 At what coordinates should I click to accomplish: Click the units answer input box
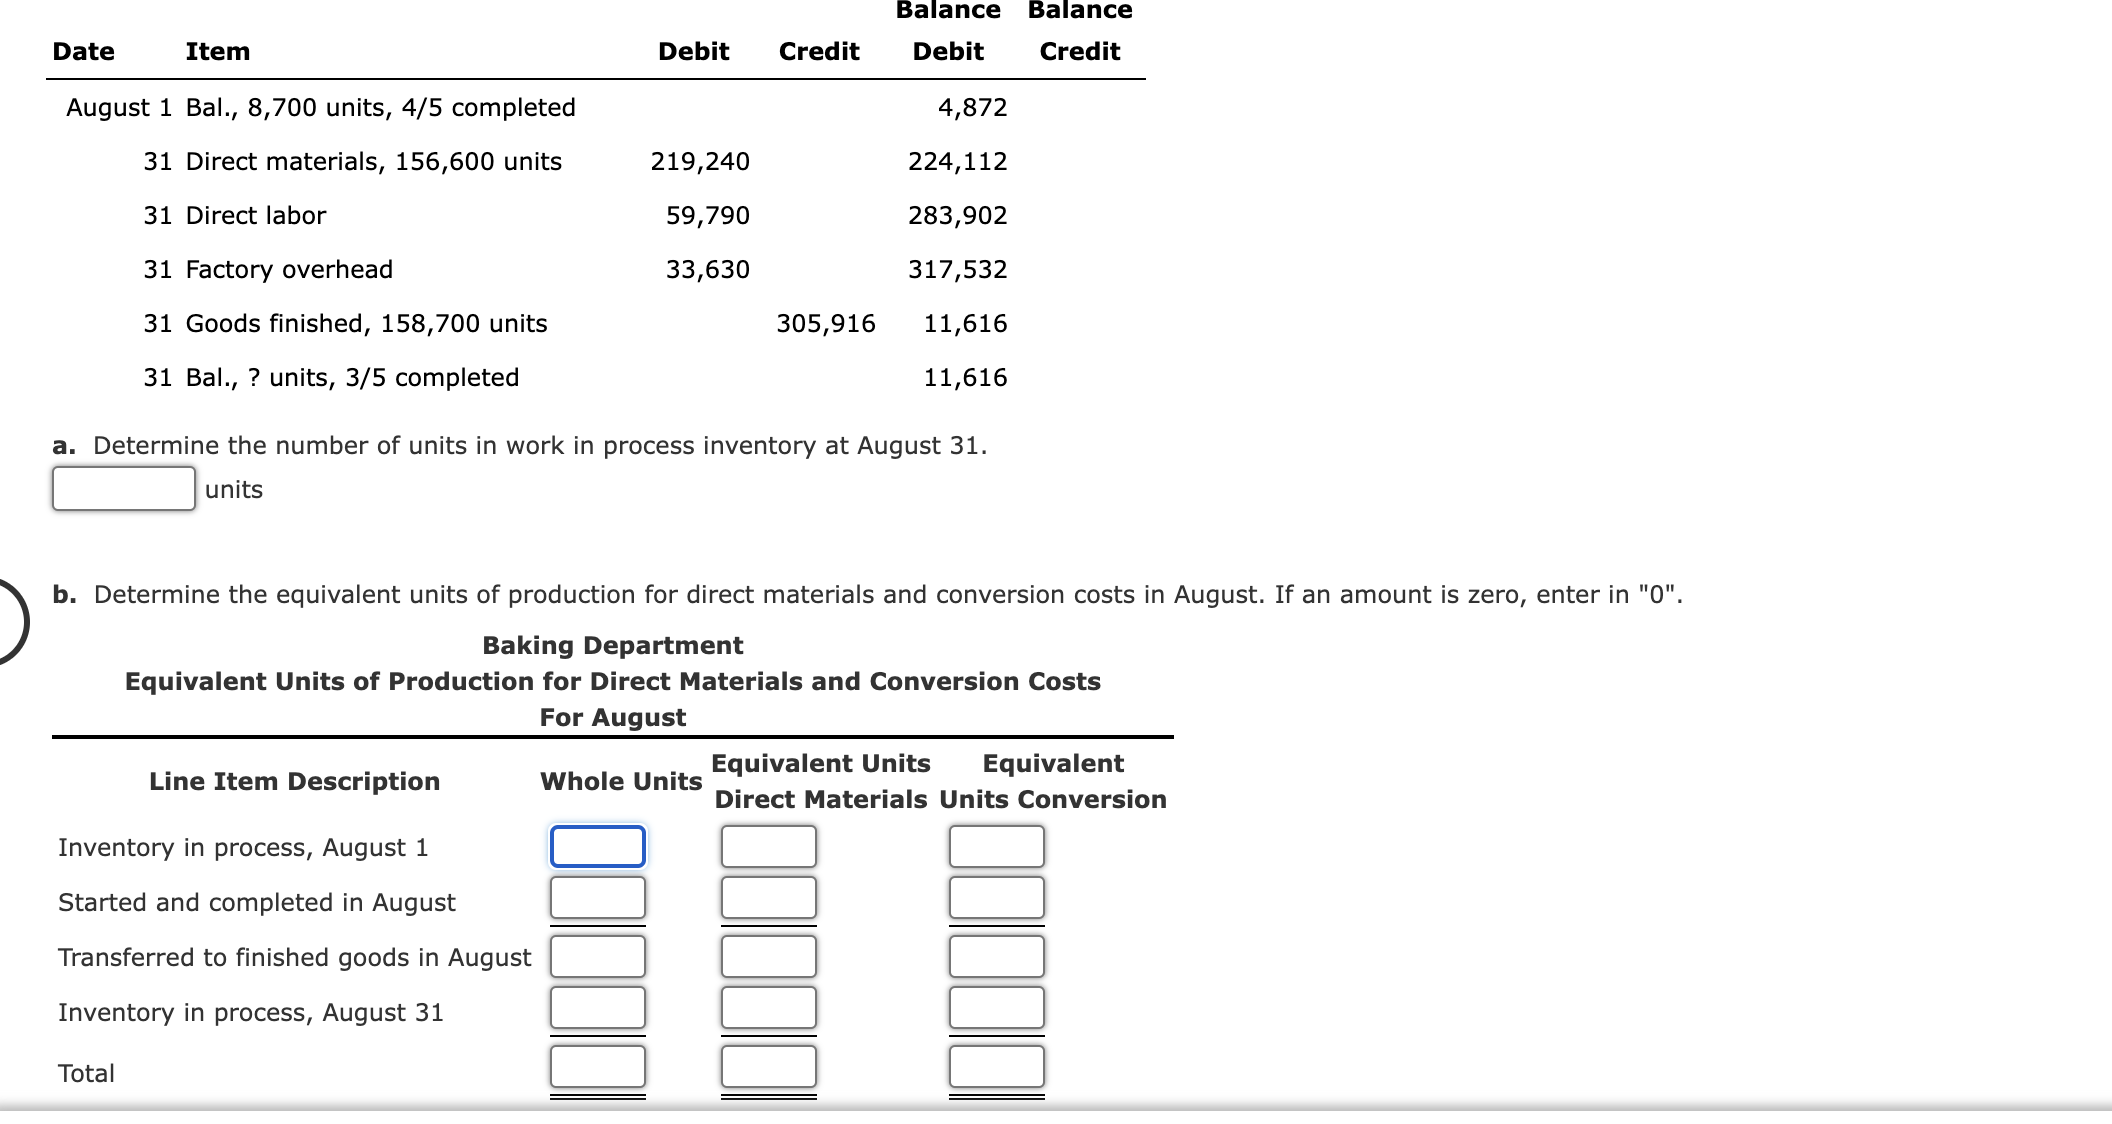(122, 489)
